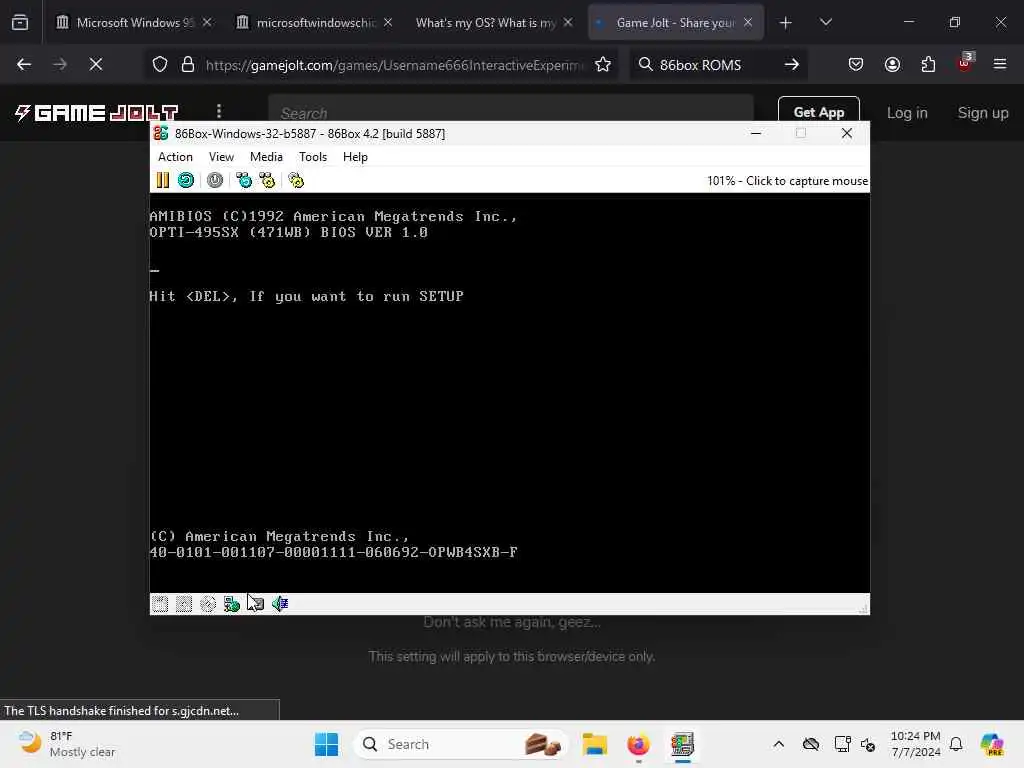
Task: Stop loading the current page
Action: coord(95,65)
